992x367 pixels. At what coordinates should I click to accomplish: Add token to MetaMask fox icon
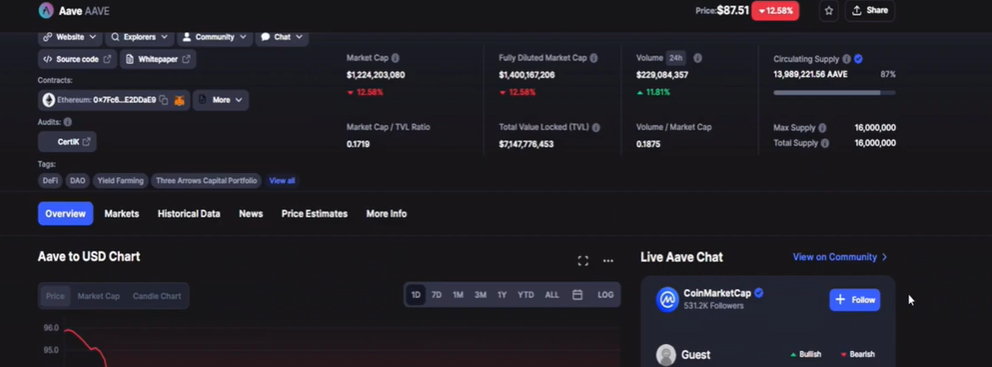pos(180,100)
